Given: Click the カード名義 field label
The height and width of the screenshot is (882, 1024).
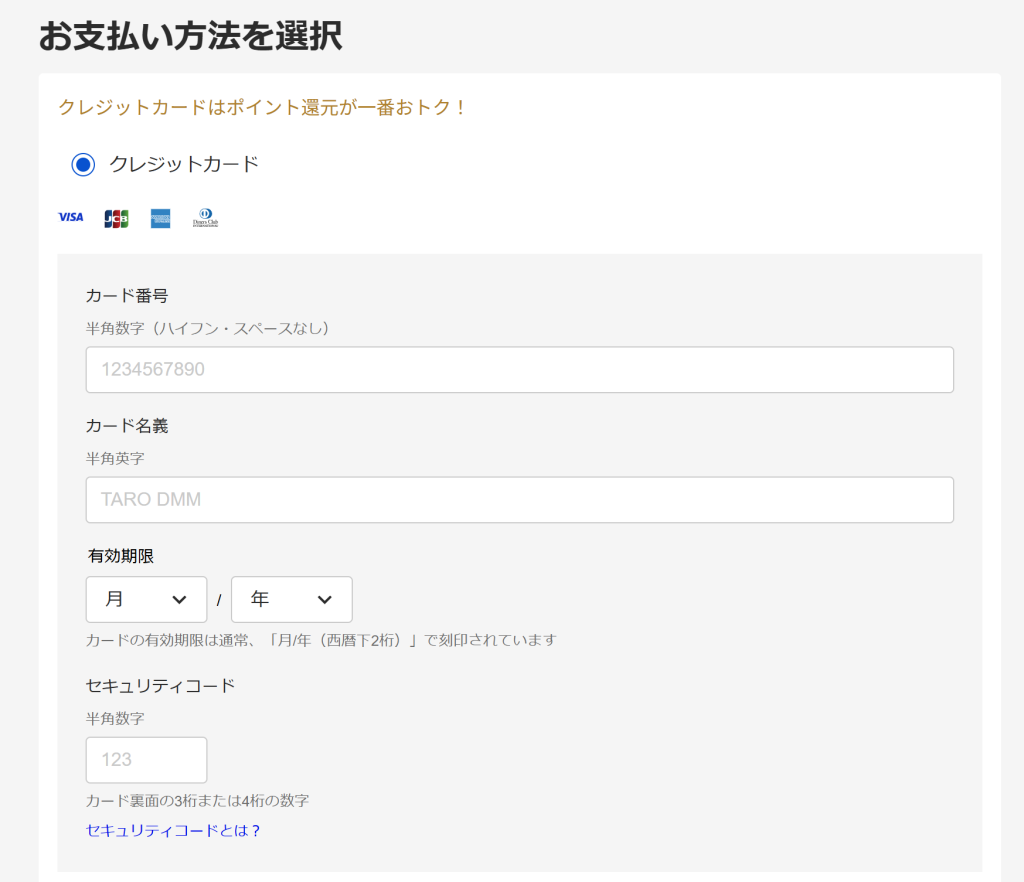Looking at the screenshot, I should (127, 425).
